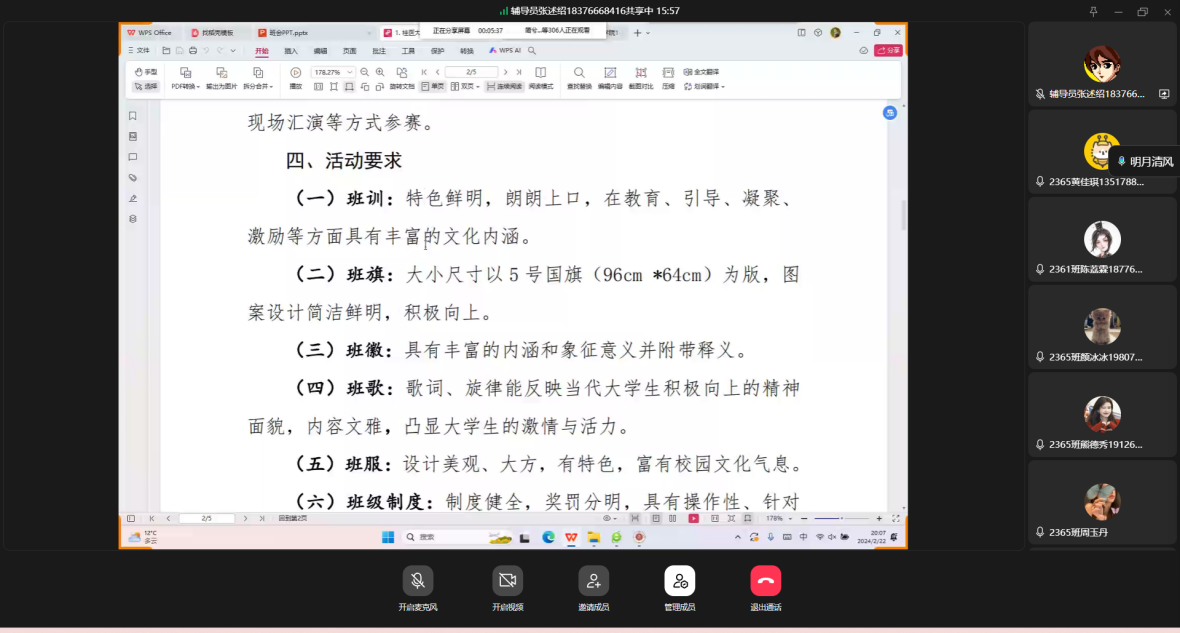Open the 双页 two-page view dropdown
1180x633 pixels.
click(x=480, y=86)
